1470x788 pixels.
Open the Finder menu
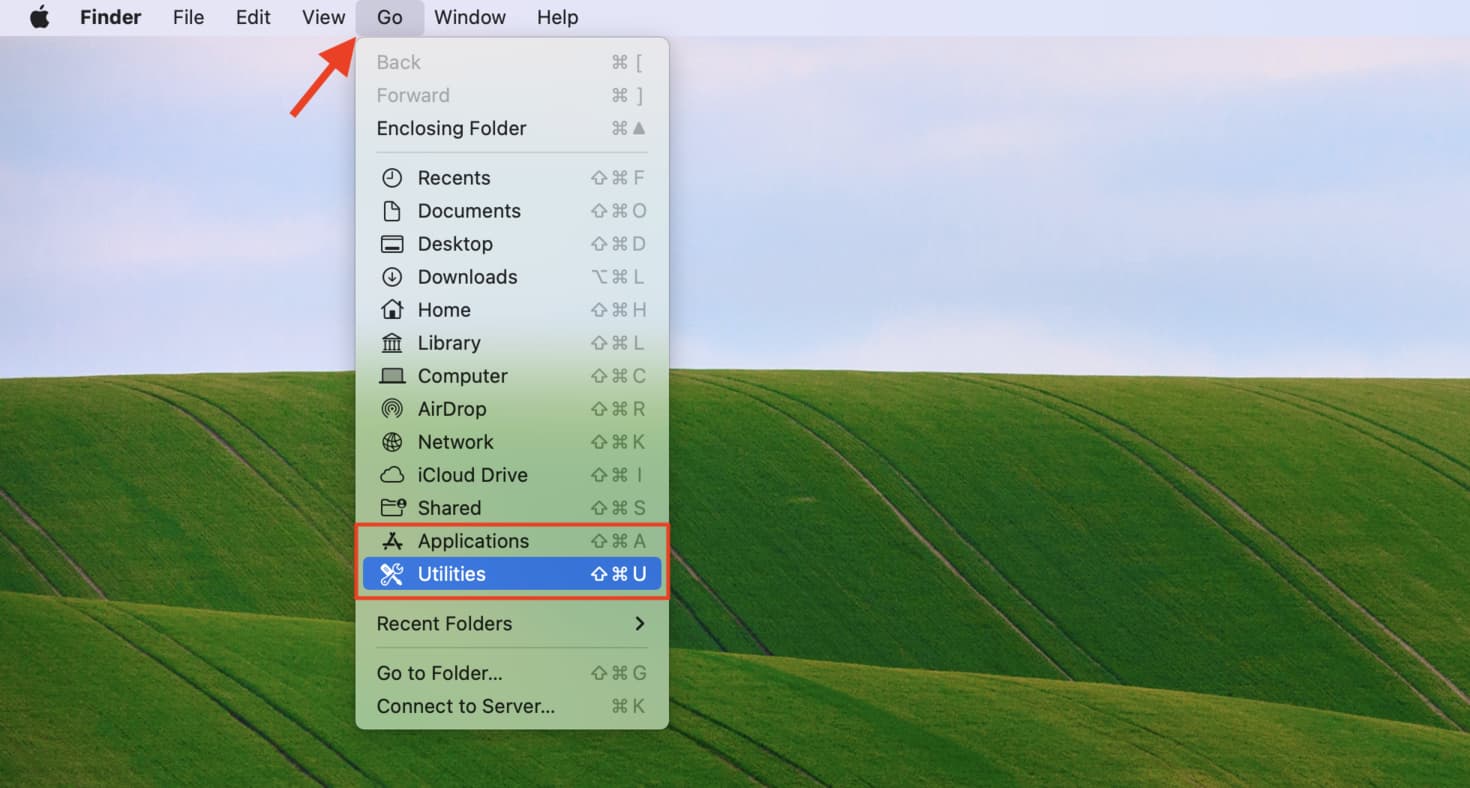coord(110,17)
